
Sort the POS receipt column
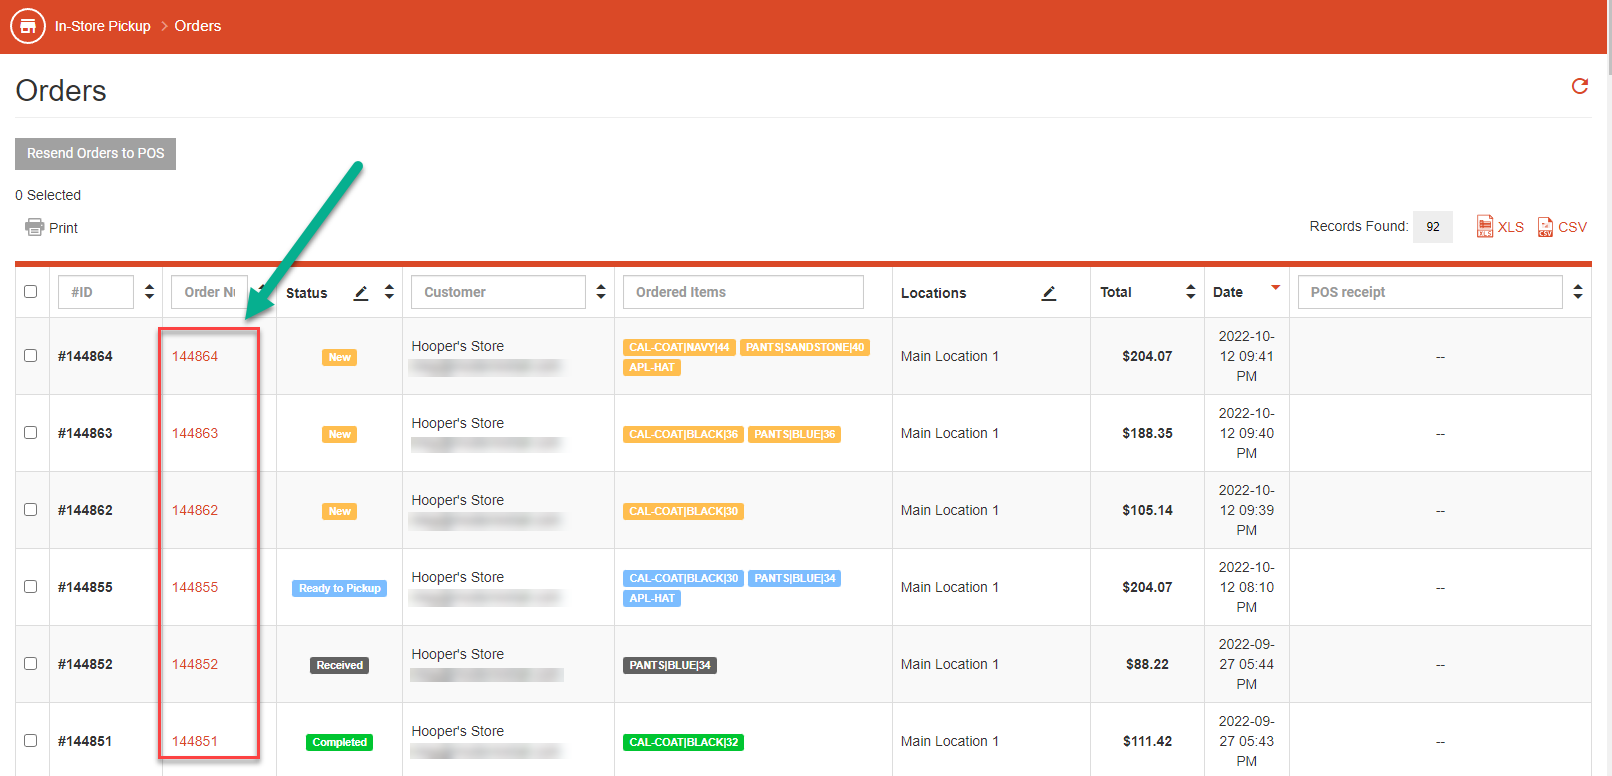[1578, 292]
